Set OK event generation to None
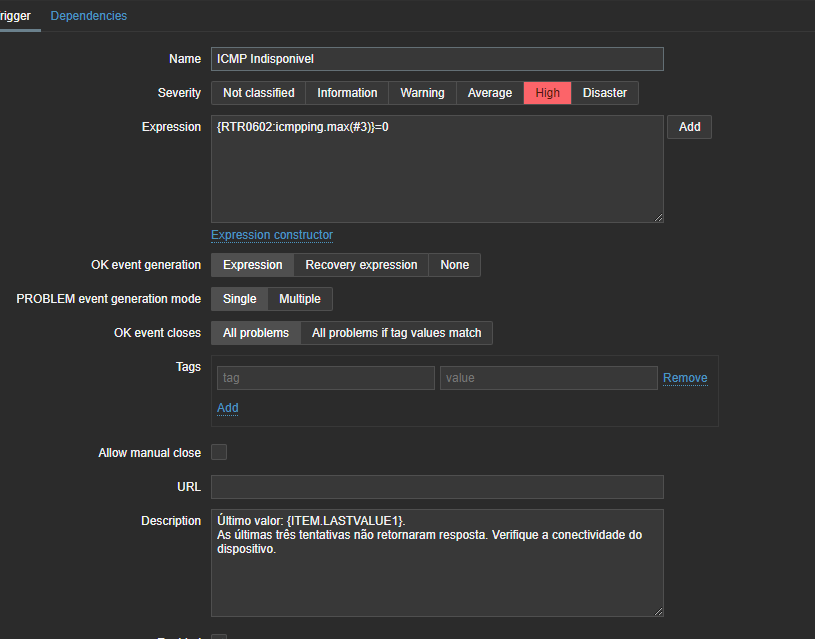The image size is (815, 639). pos(454,265)
